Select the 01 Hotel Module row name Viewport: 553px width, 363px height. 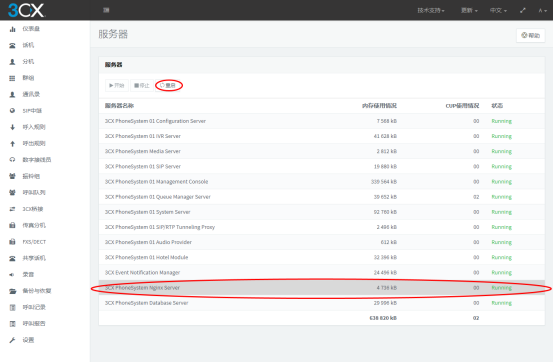tap(146, 258)
